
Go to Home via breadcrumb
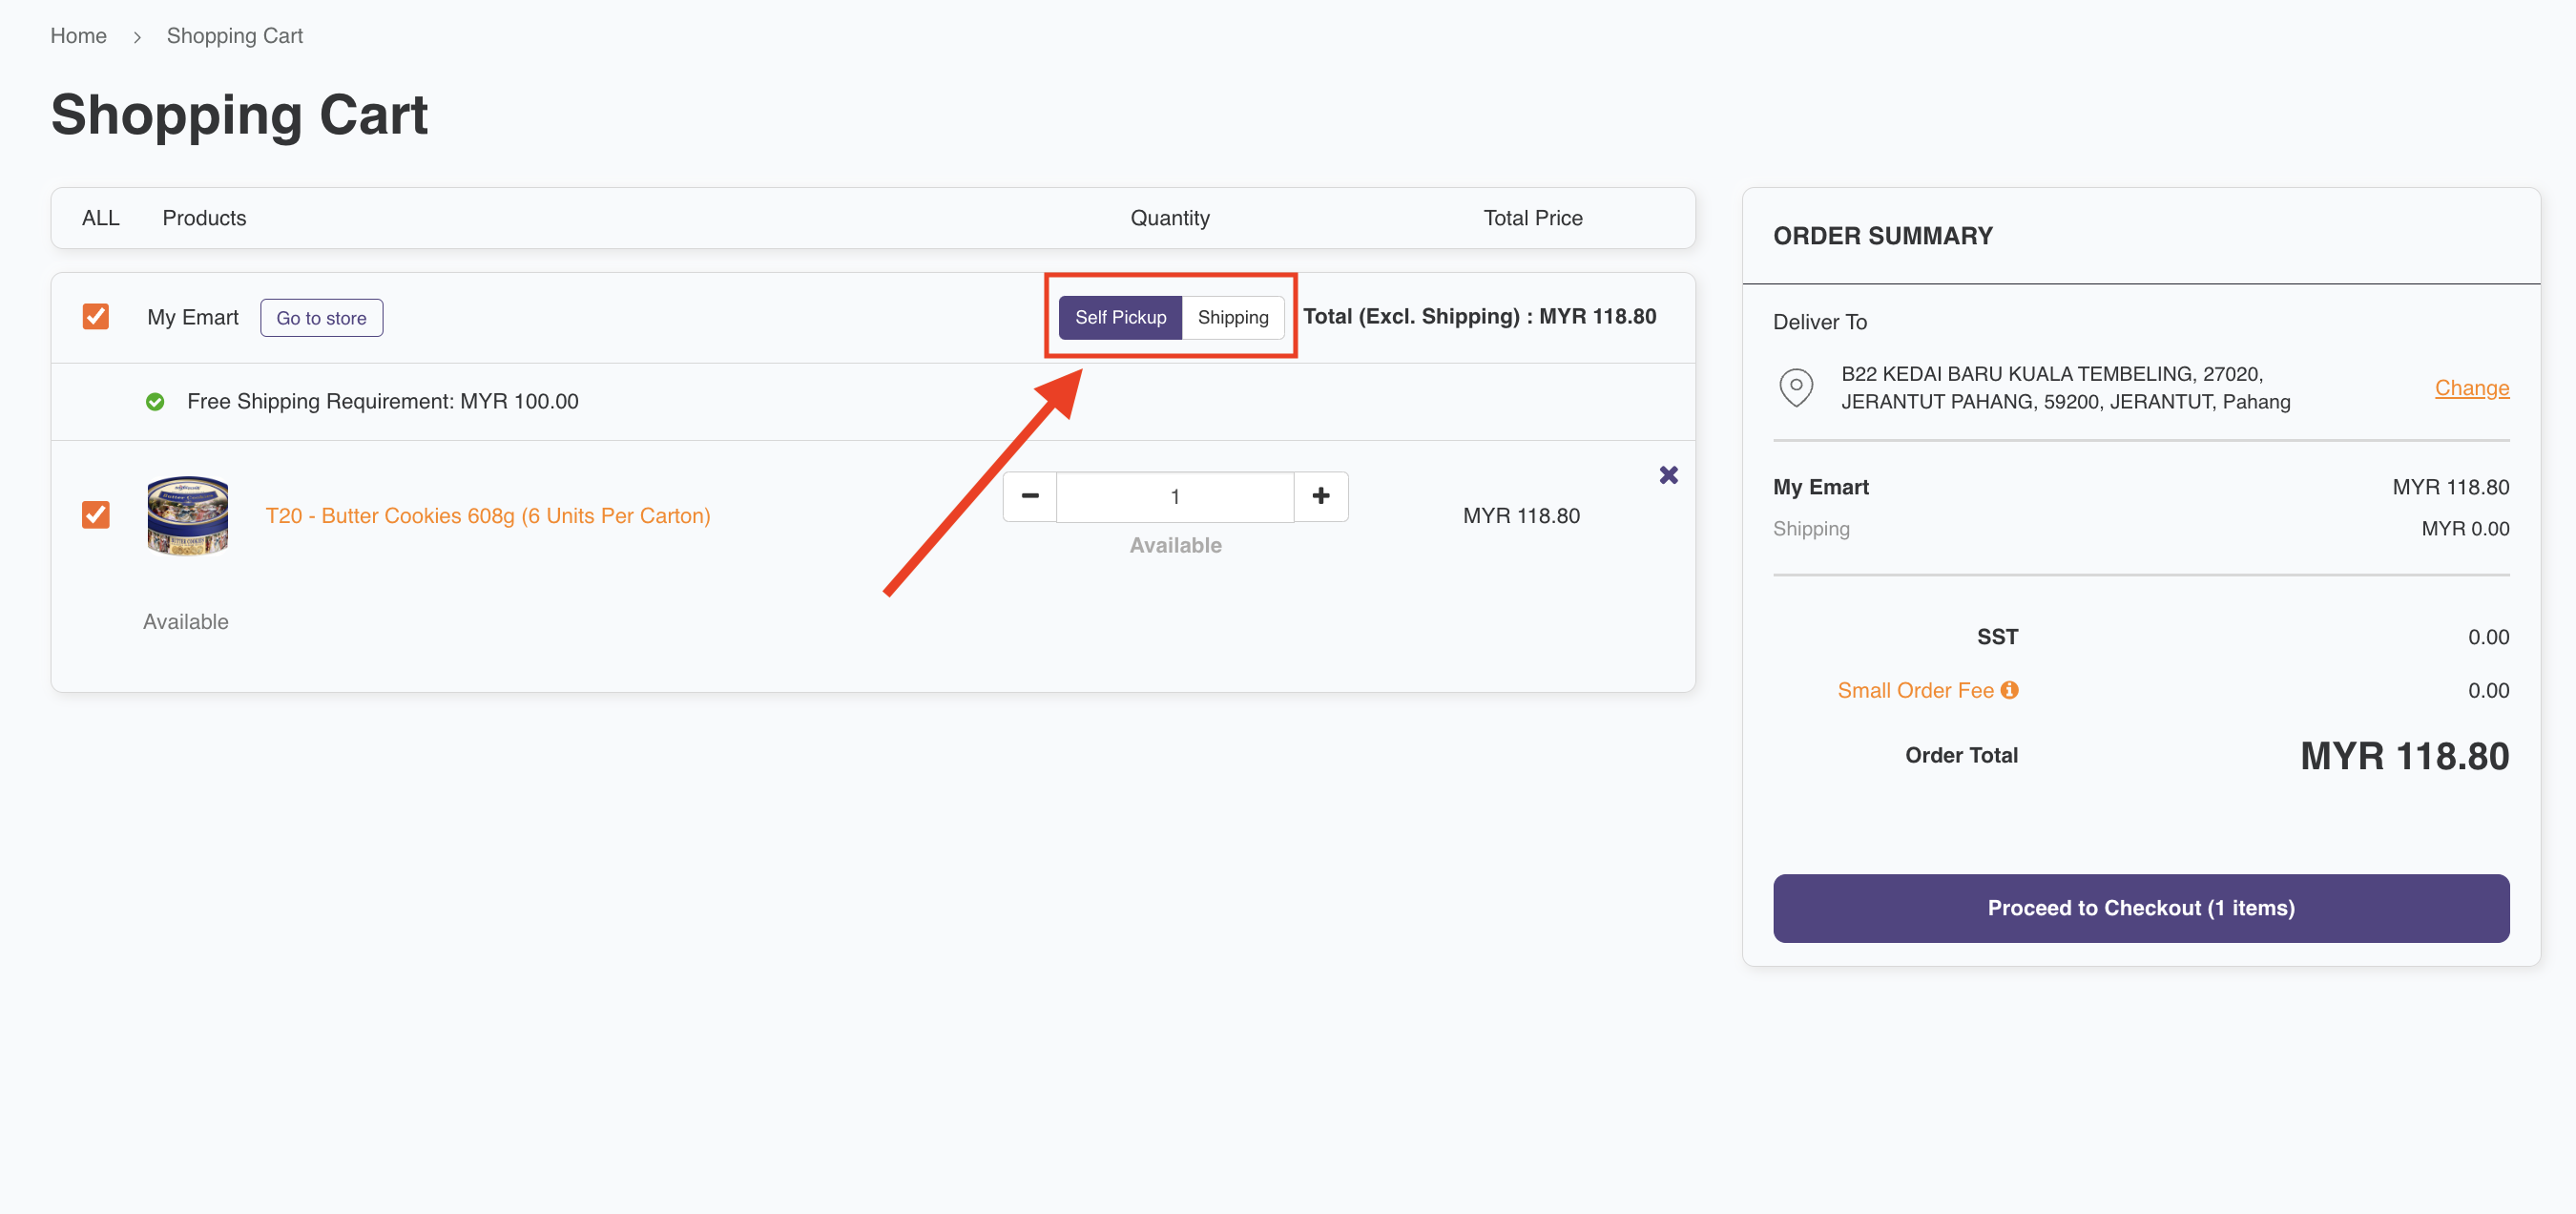(x=78, y=36)
